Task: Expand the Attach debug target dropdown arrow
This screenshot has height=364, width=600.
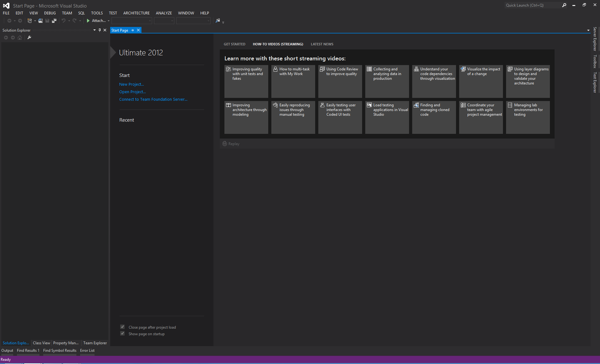Action: 109,21
